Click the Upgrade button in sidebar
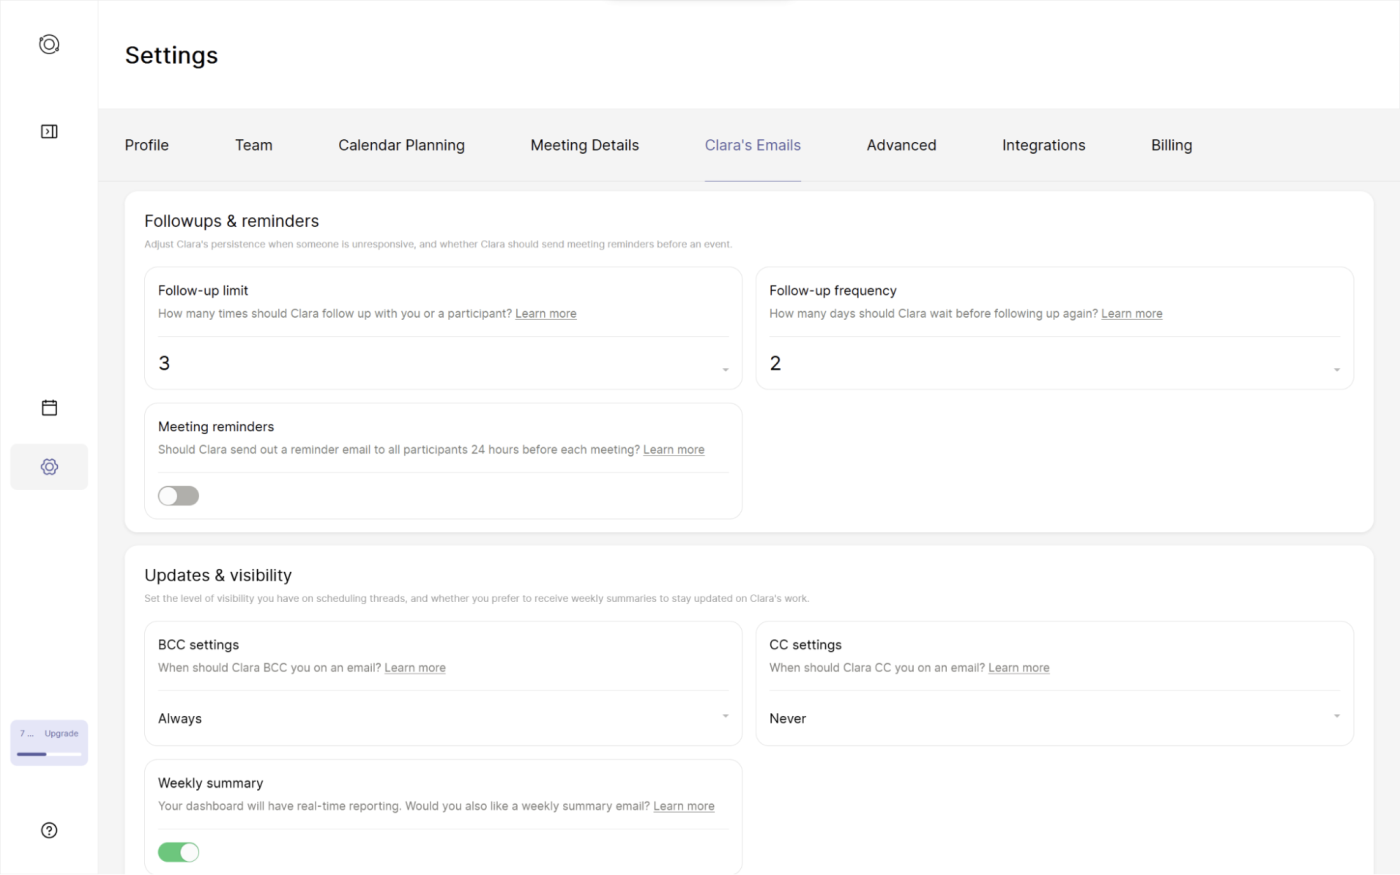This screenshot has width=1400, height=875. 61,734
